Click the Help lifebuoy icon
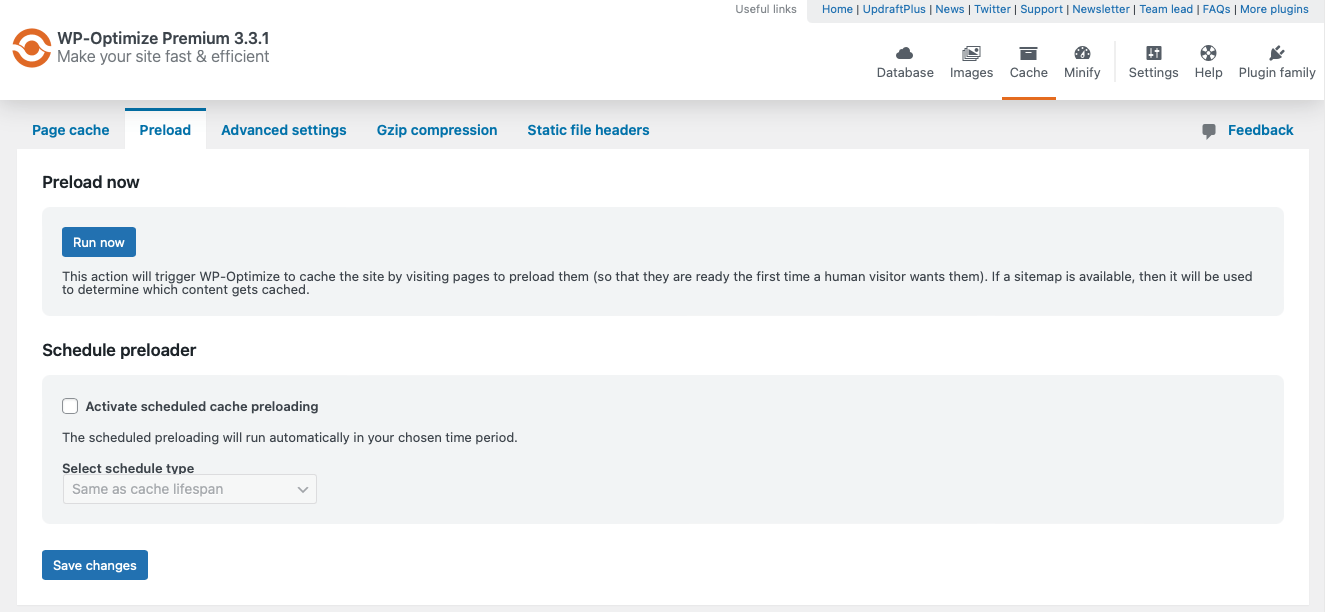The width and height of the screenshot is (1325, 612). click(x=1208, y=53)
